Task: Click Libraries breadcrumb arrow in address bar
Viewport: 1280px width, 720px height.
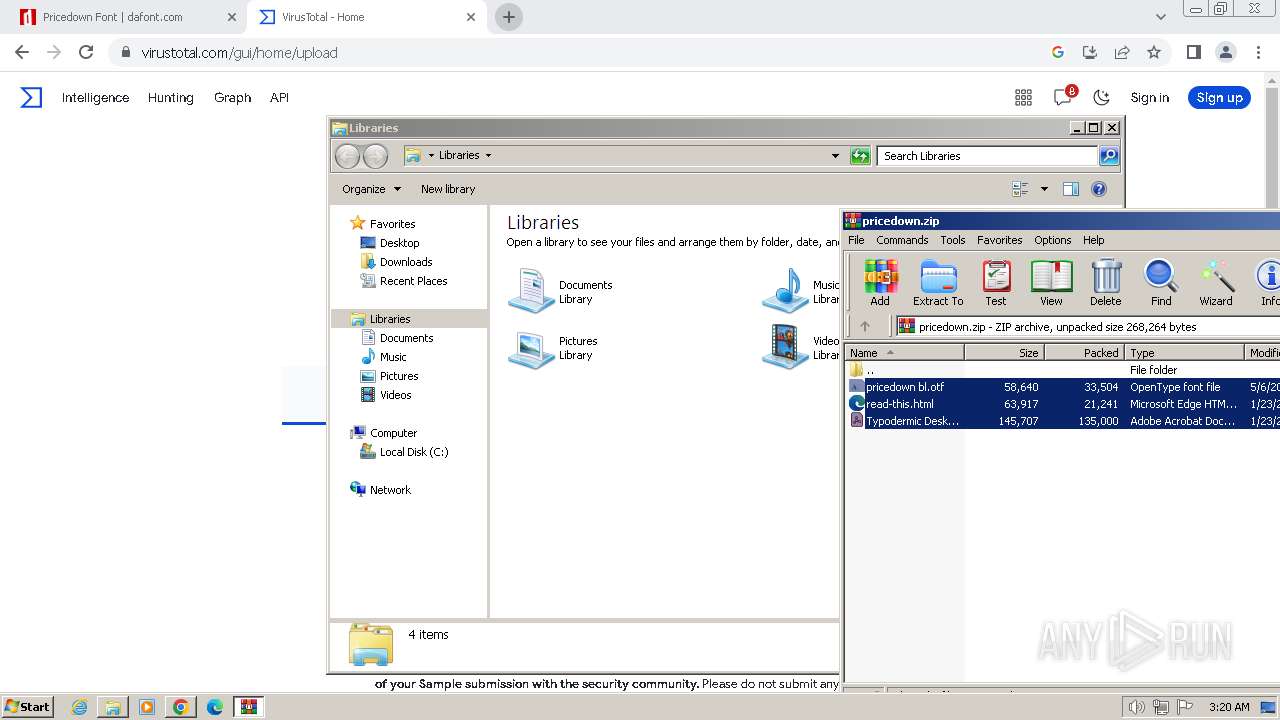Action: point(488,155)
